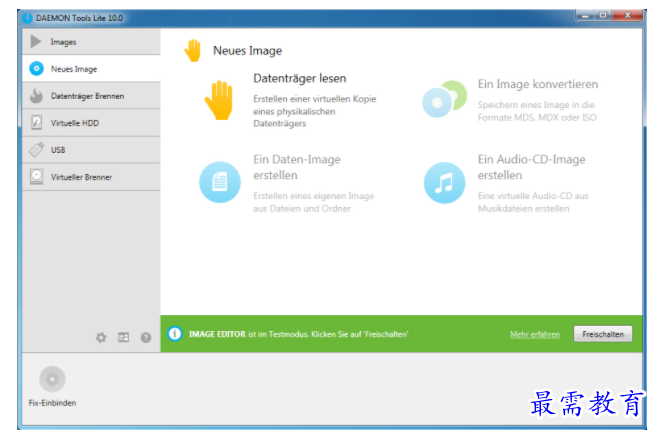
Task: Click the document icon for Ein Daten-Image erstellen
Action: pyautogui.click(x=220, y=182)
